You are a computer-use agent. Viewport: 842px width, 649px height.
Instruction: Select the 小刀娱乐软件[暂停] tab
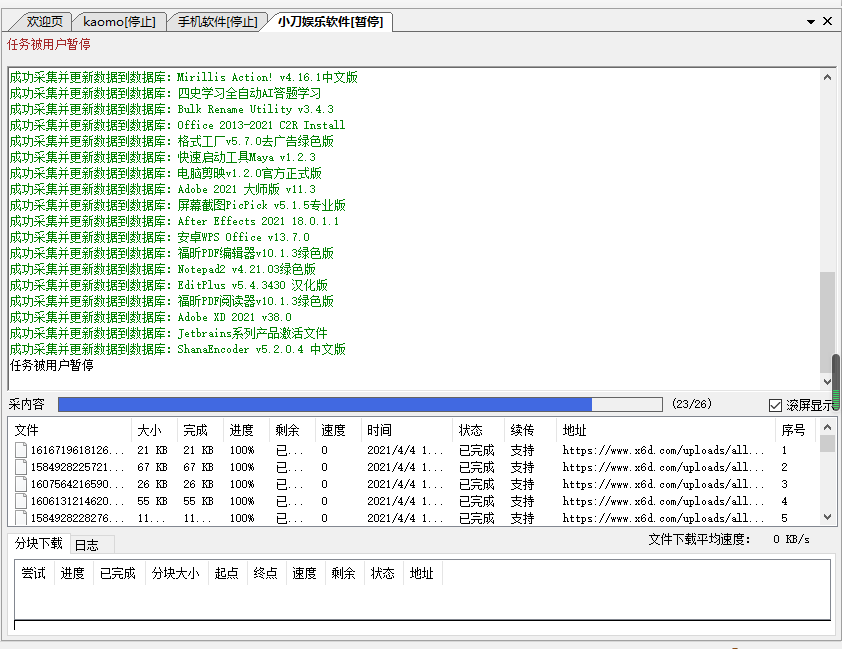point(330,21)
